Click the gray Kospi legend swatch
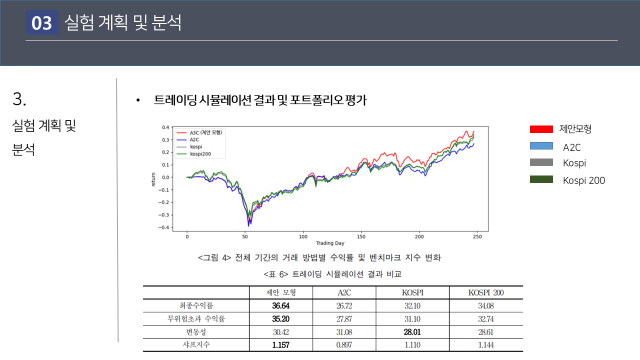The width and height of the screenshot is (640, 360). (x=541, y=162)
